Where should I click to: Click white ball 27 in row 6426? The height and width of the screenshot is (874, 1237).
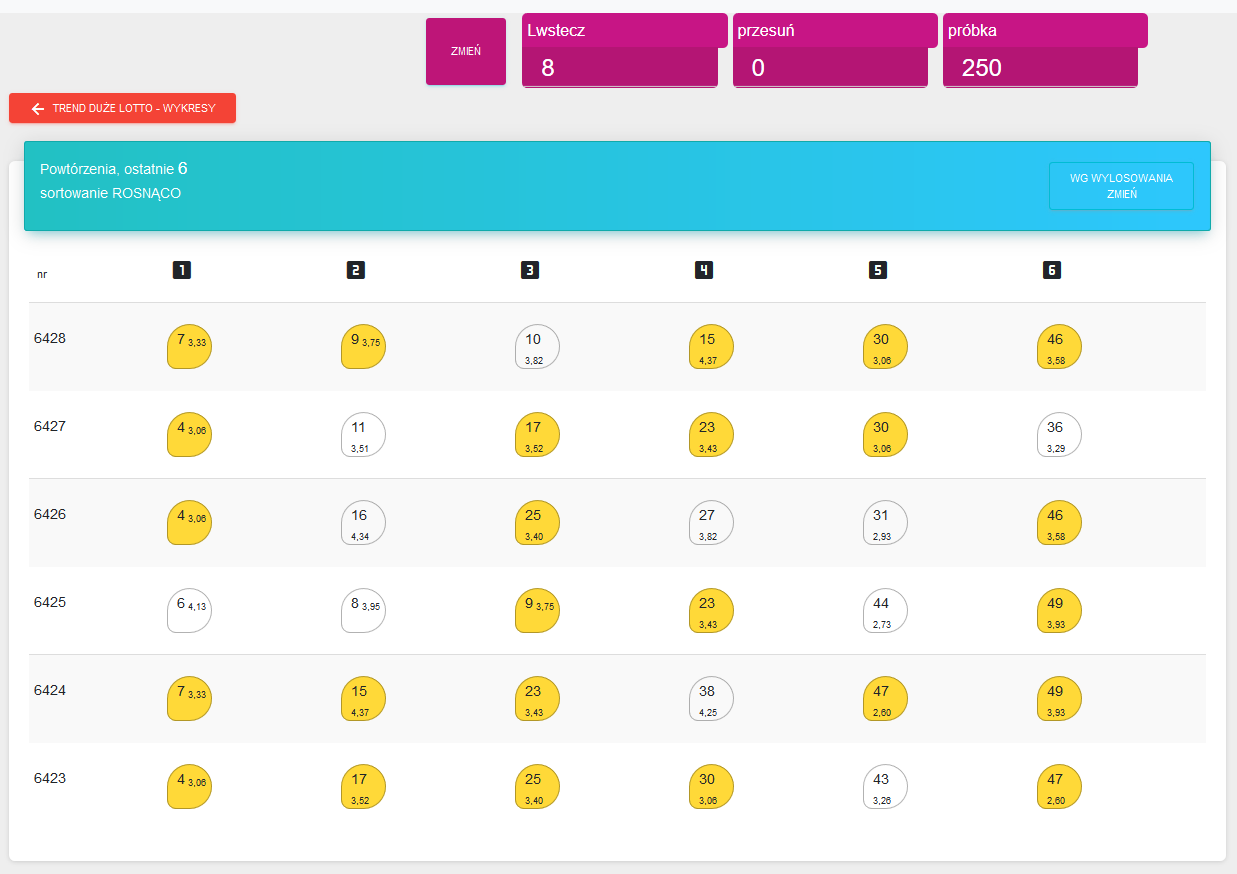711,522
